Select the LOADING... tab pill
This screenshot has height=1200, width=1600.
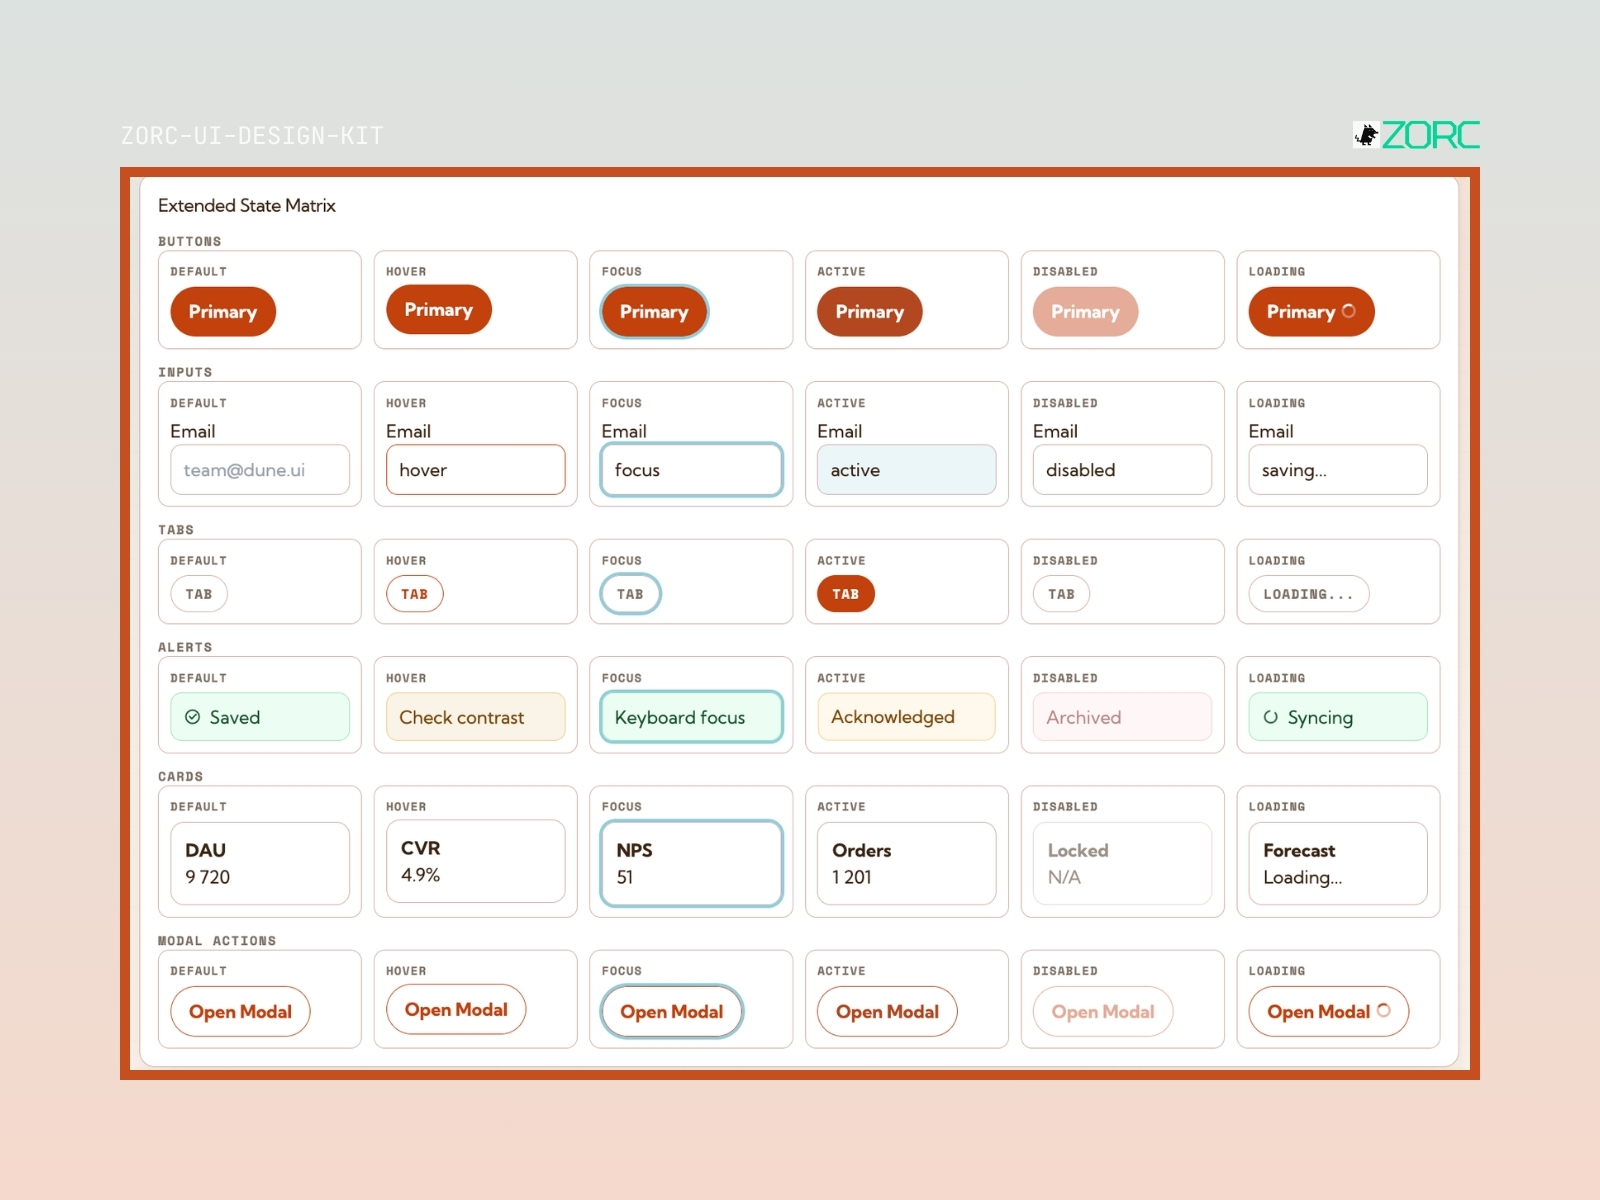click(1309, 594)
